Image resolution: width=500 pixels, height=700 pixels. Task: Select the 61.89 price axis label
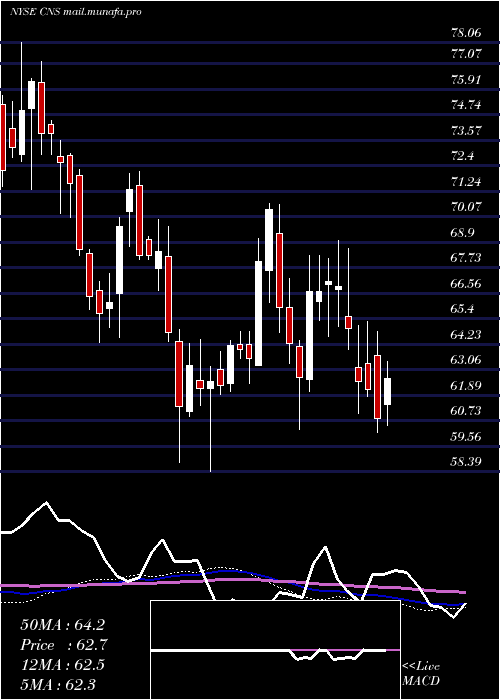pyautogui.click(x=467, y=385)
